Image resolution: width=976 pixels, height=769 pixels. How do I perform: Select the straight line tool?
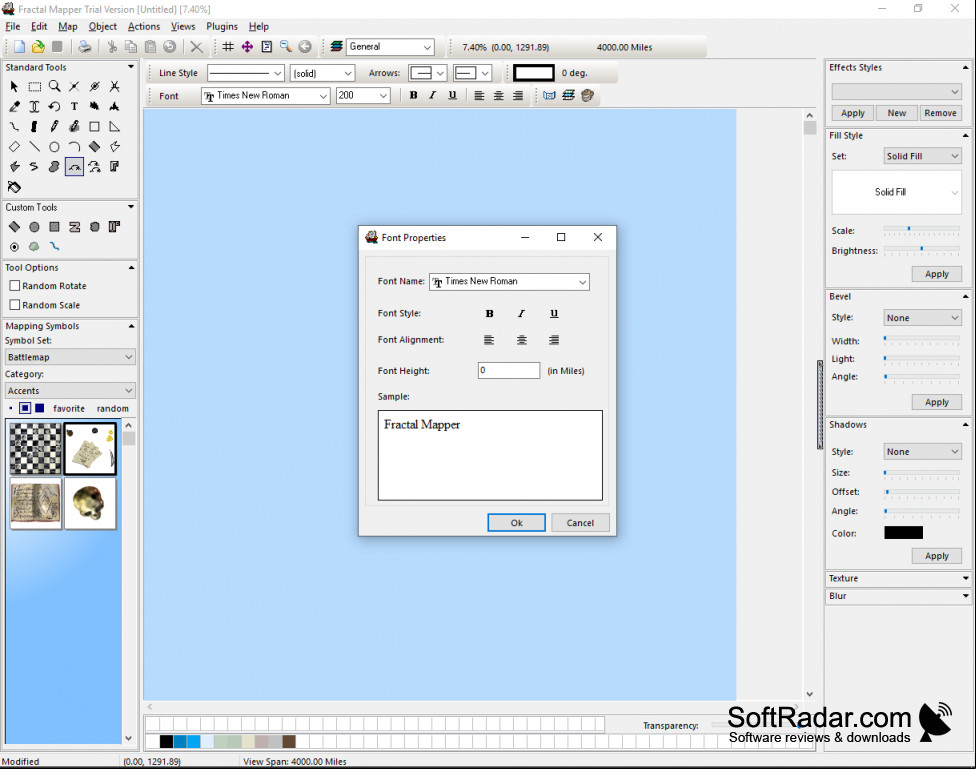pyautogui.click(x=34, y=147)
